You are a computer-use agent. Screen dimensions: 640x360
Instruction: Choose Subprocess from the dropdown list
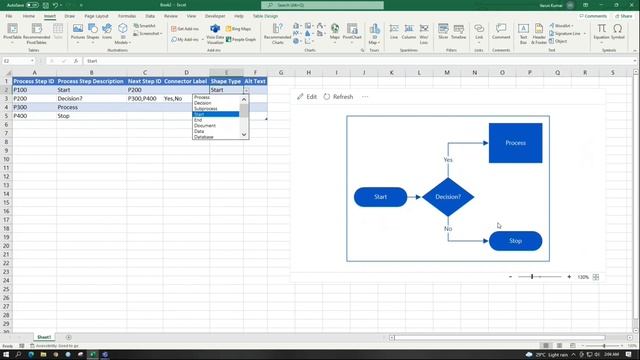pos(216,109)
